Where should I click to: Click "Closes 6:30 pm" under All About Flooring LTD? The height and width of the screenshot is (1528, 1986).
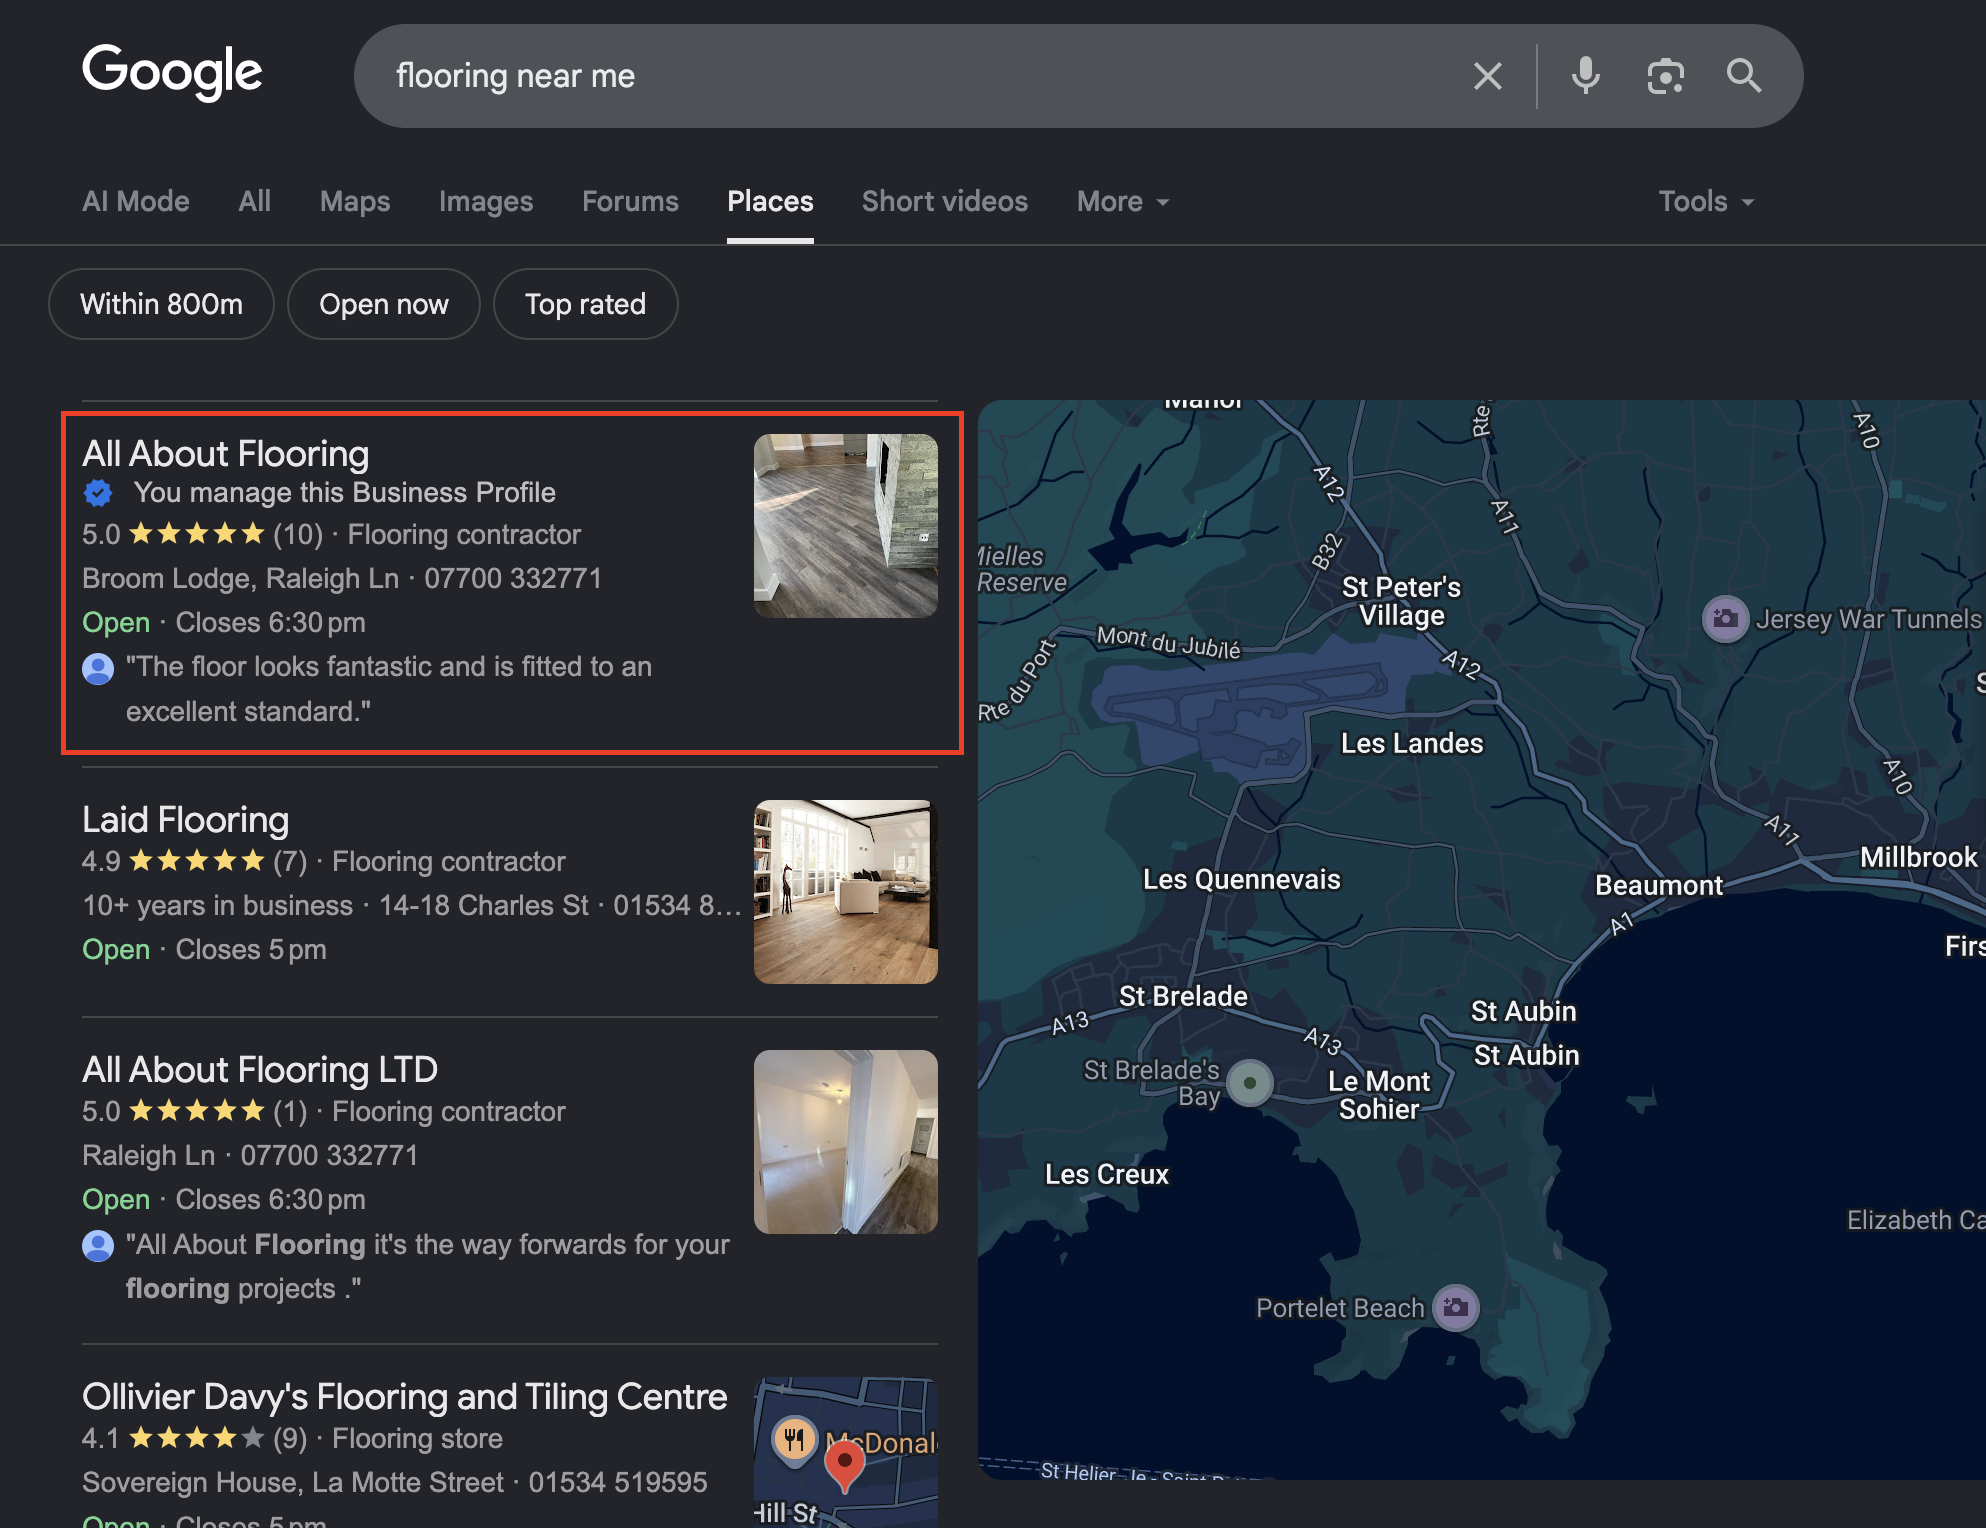[271, 1199]
